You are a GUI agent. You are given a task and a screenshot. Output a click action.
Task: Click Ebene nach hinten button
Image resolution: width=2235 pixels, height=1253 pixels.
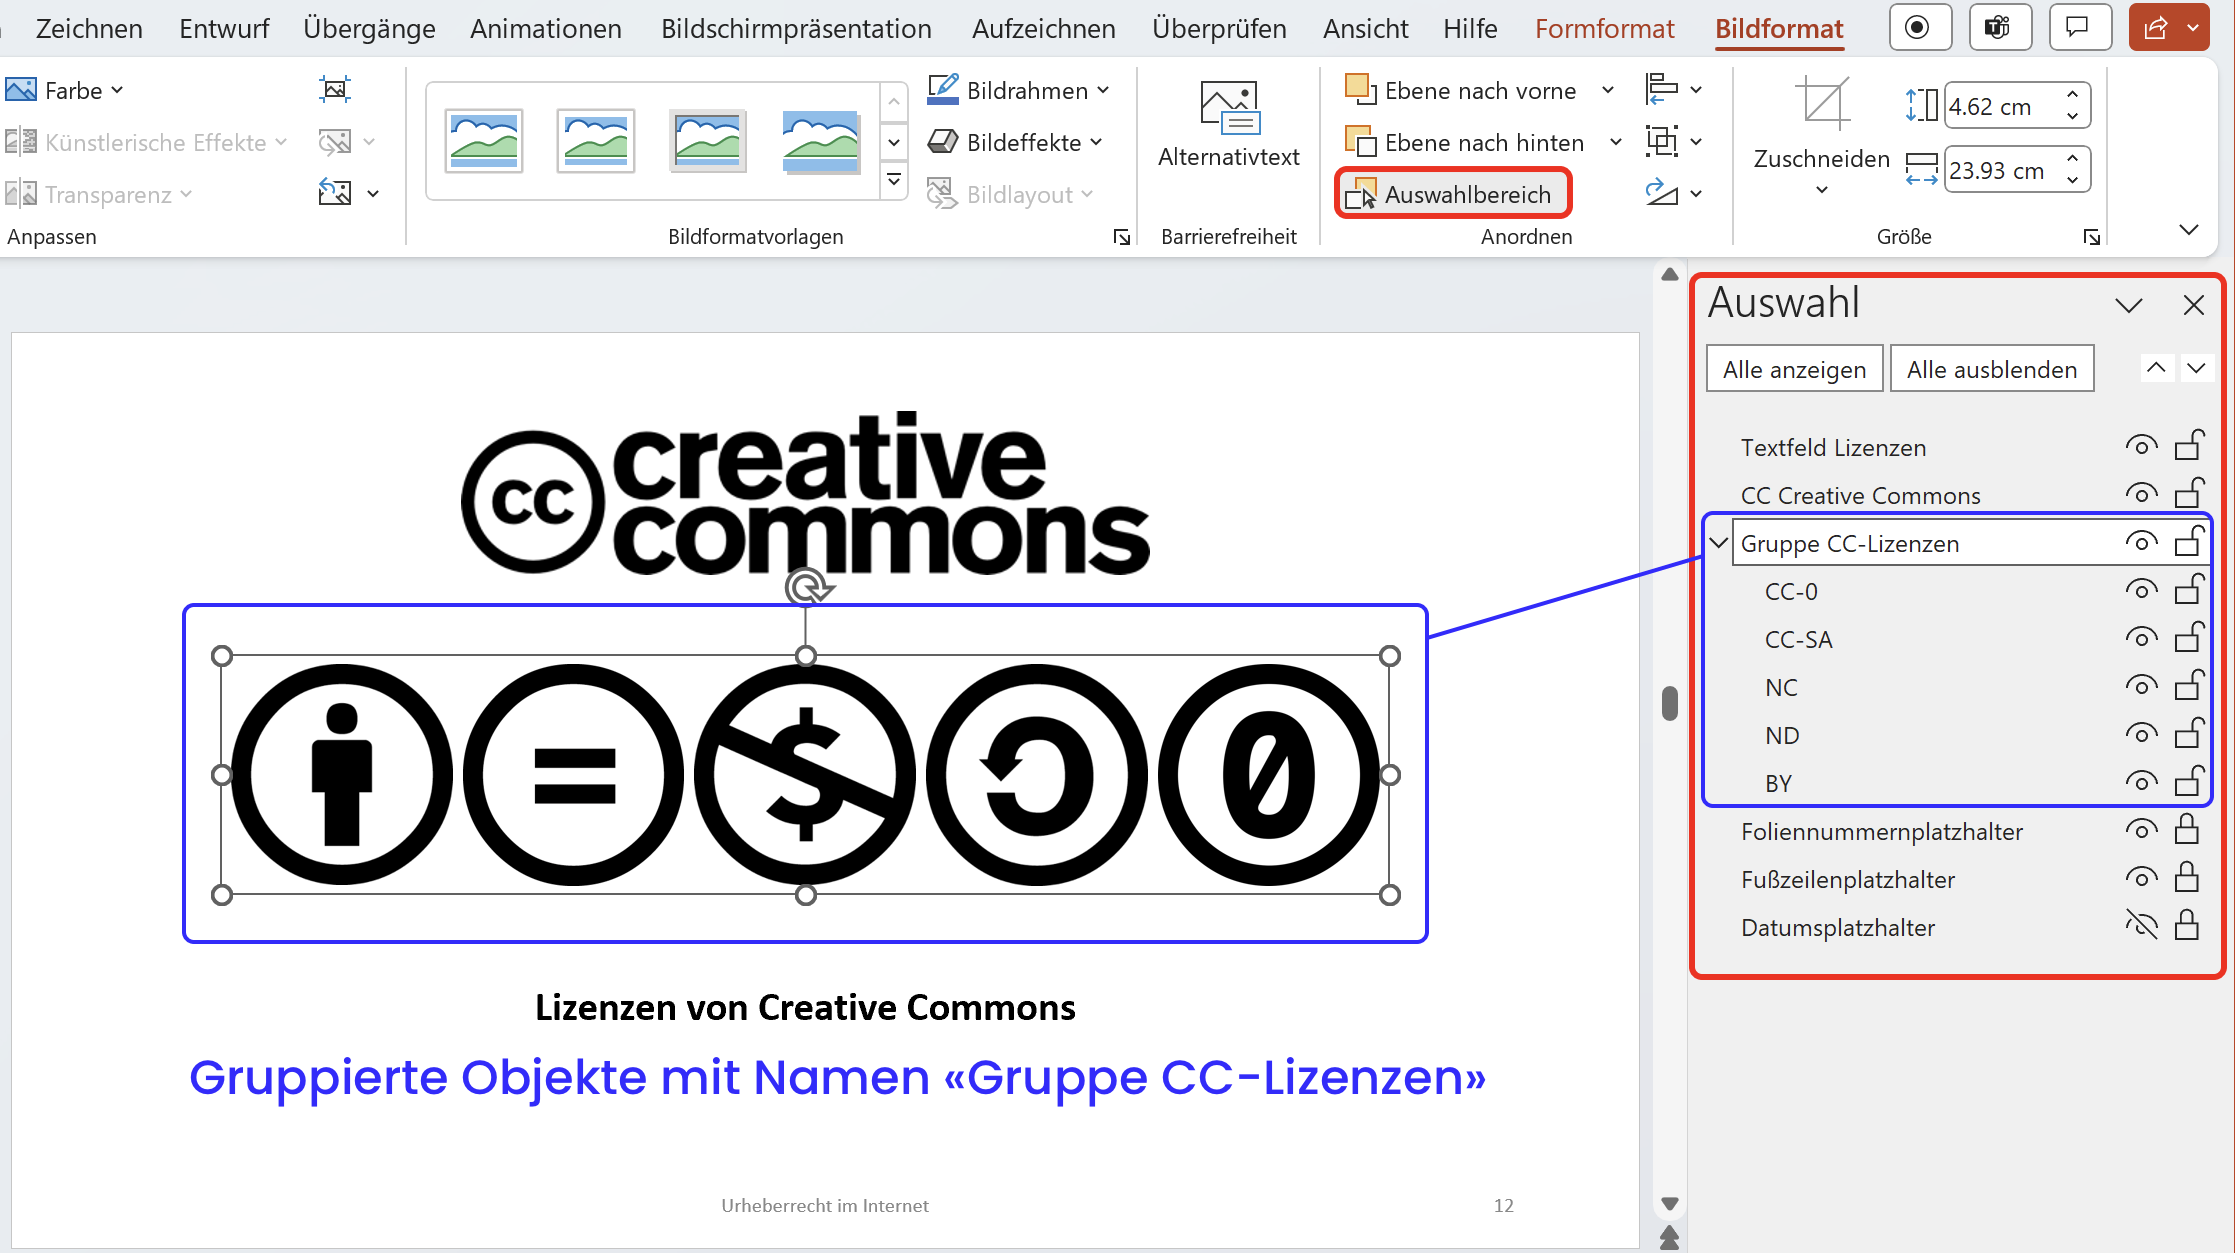tap(1465, 142)
